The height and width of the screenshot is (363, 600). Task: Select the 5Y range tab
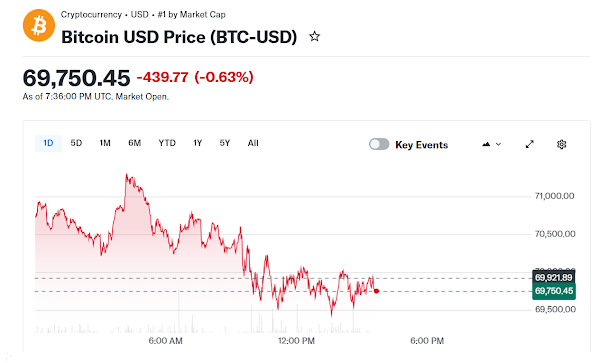pyautogui.click(x=225, y=143)
